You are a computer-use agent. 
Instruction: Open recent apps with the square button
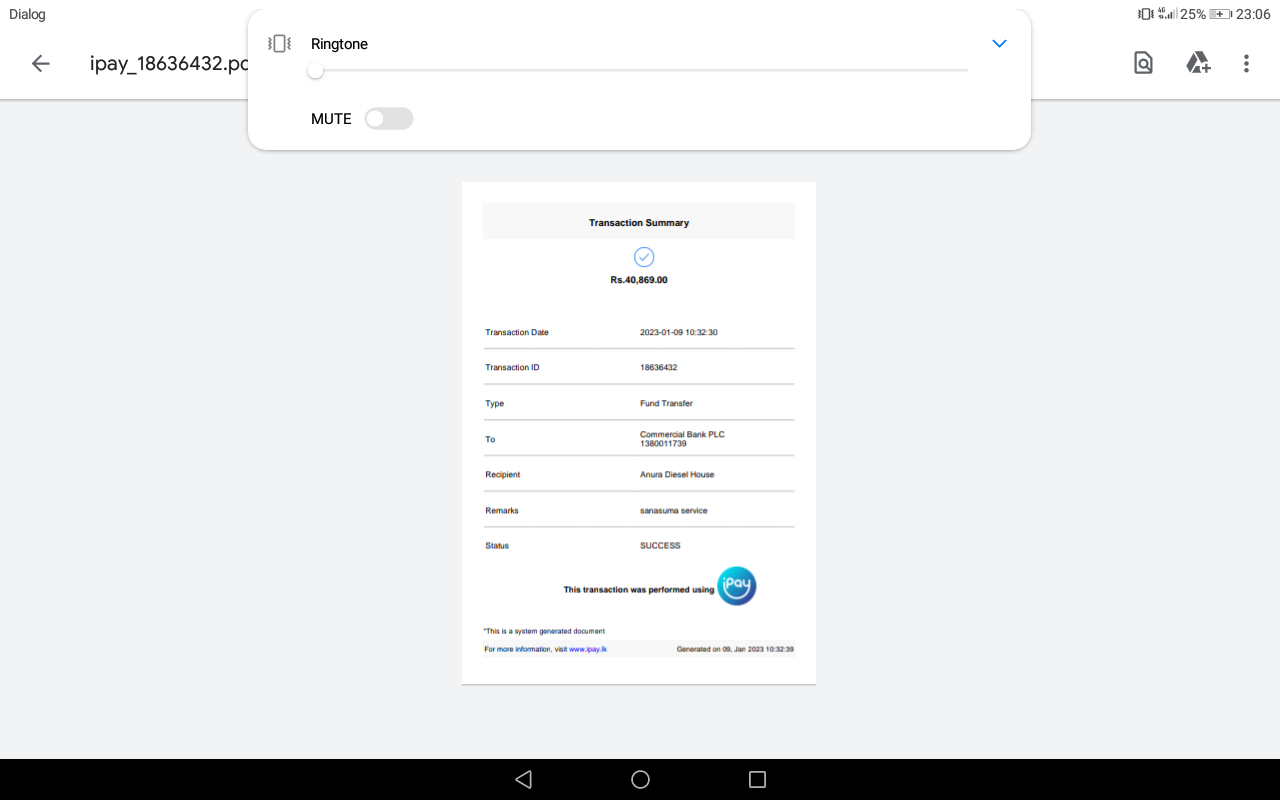(757, 779)
